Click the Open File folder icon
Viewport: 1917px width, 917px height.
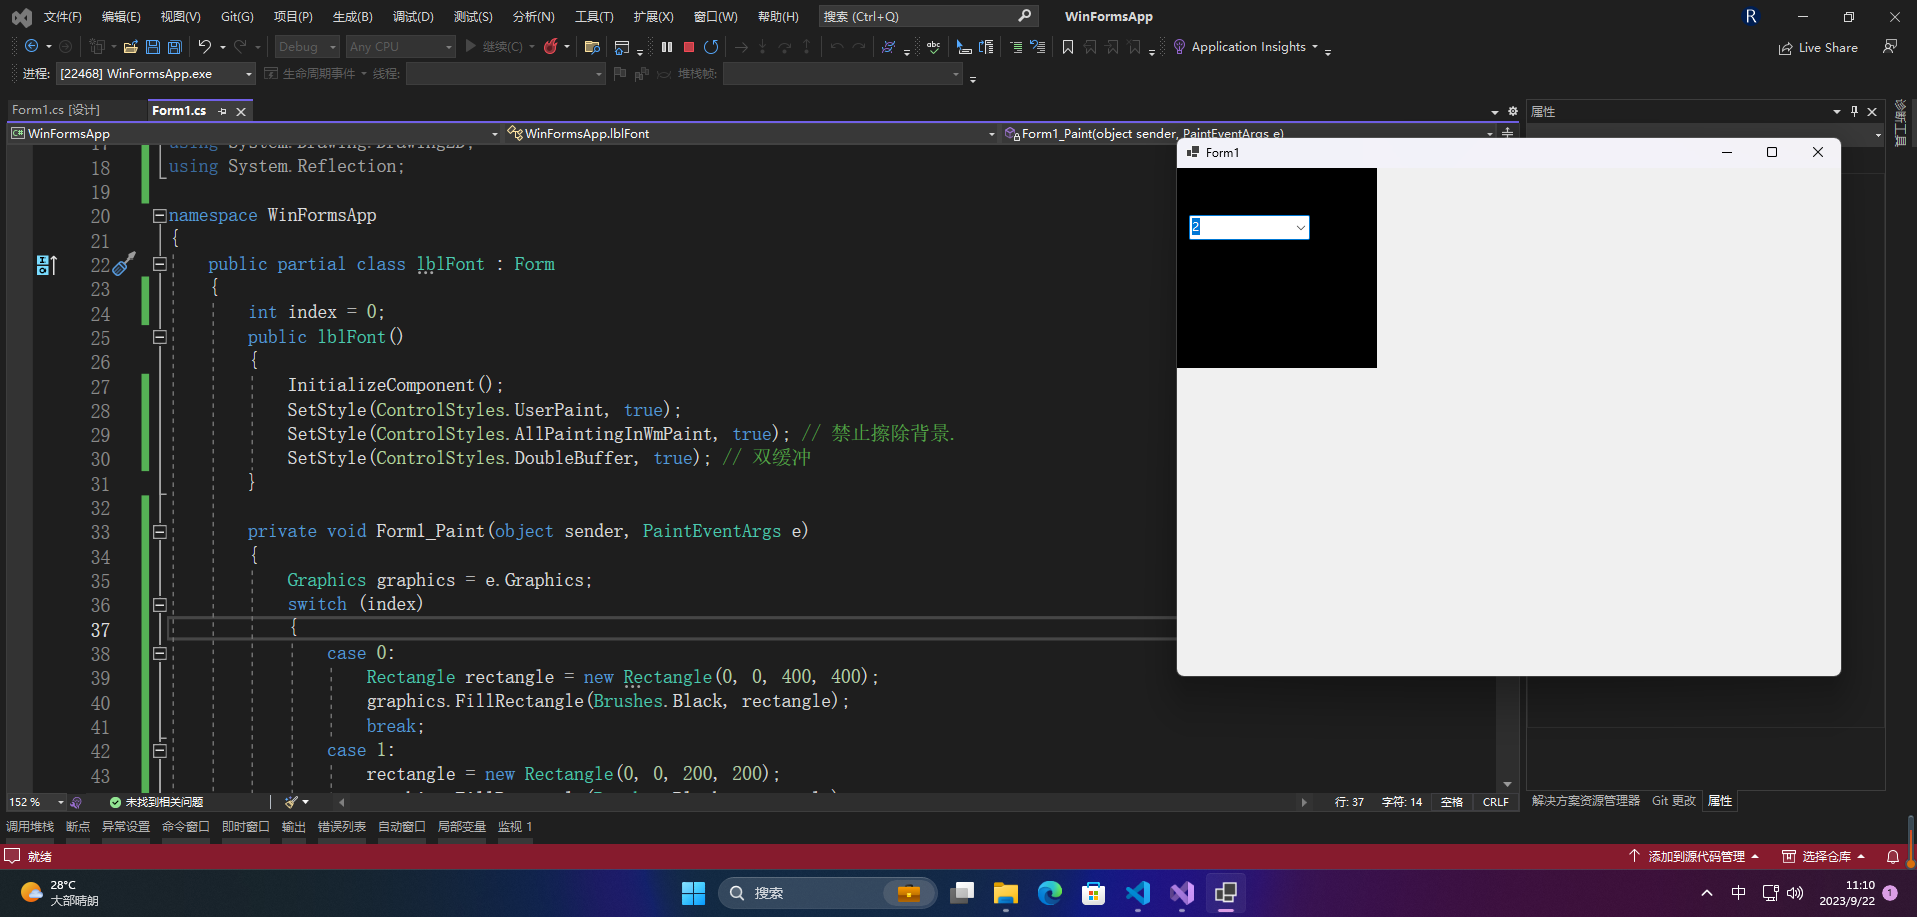[131, 47]
